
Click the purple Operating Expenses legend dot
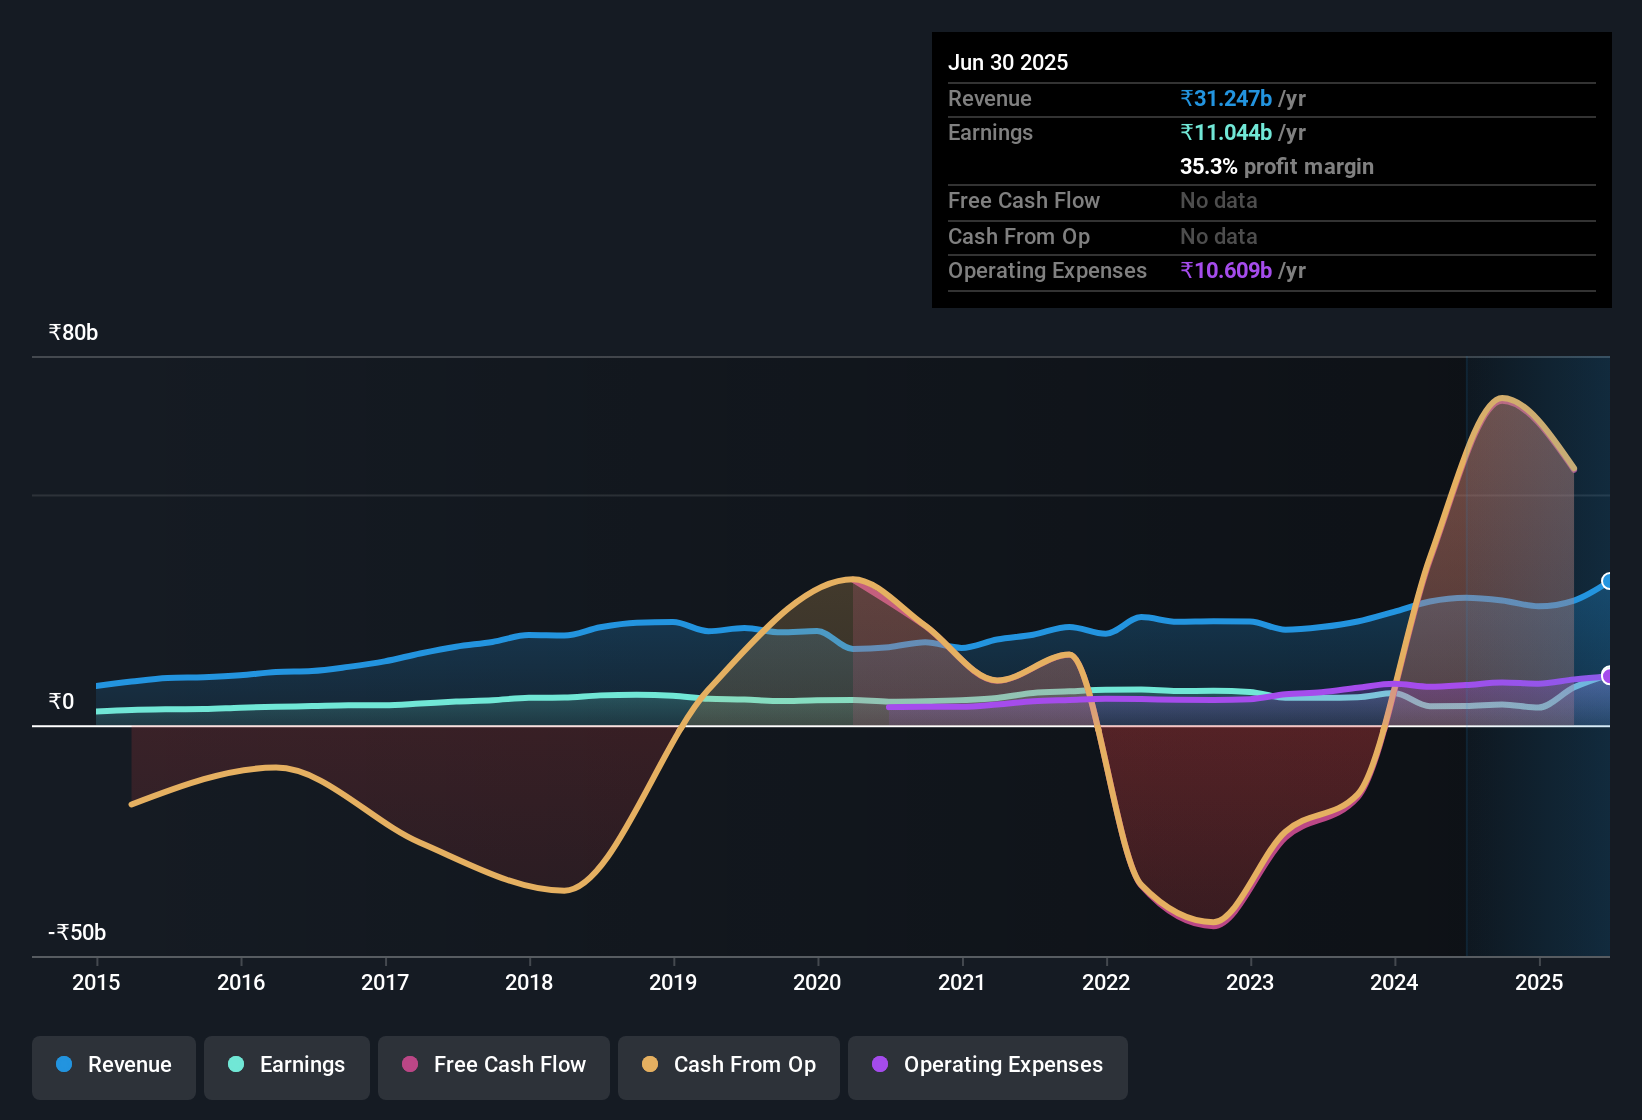(880, 1065)
